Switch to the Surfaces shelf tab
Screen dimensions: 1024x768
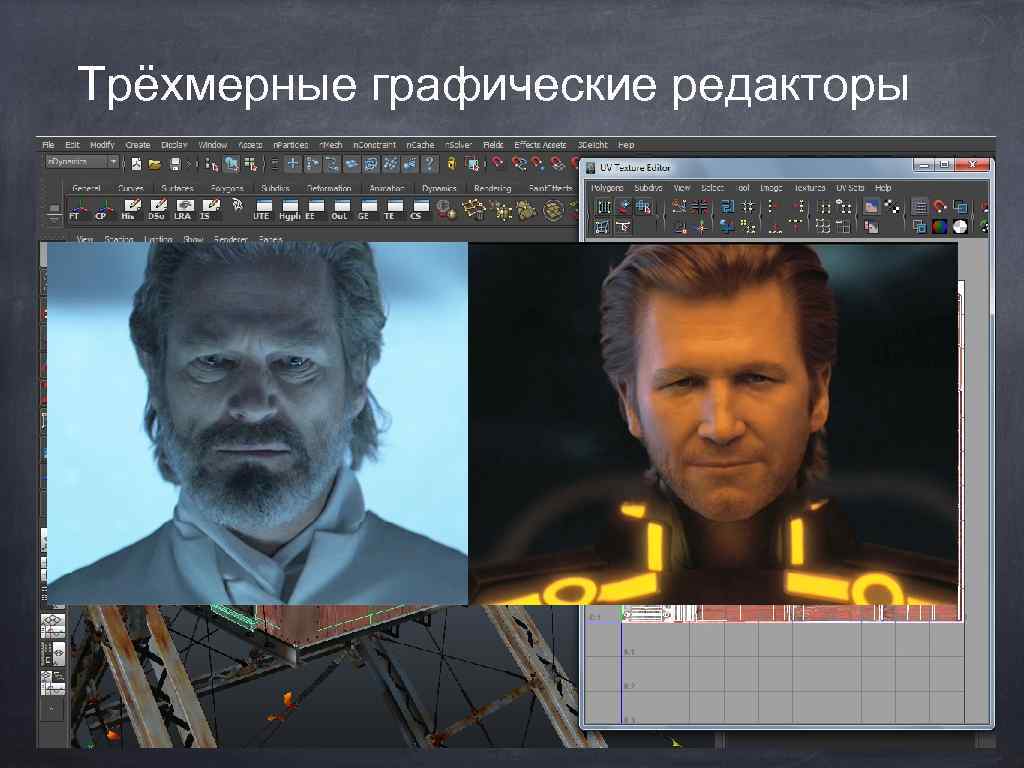click(177, 188)
